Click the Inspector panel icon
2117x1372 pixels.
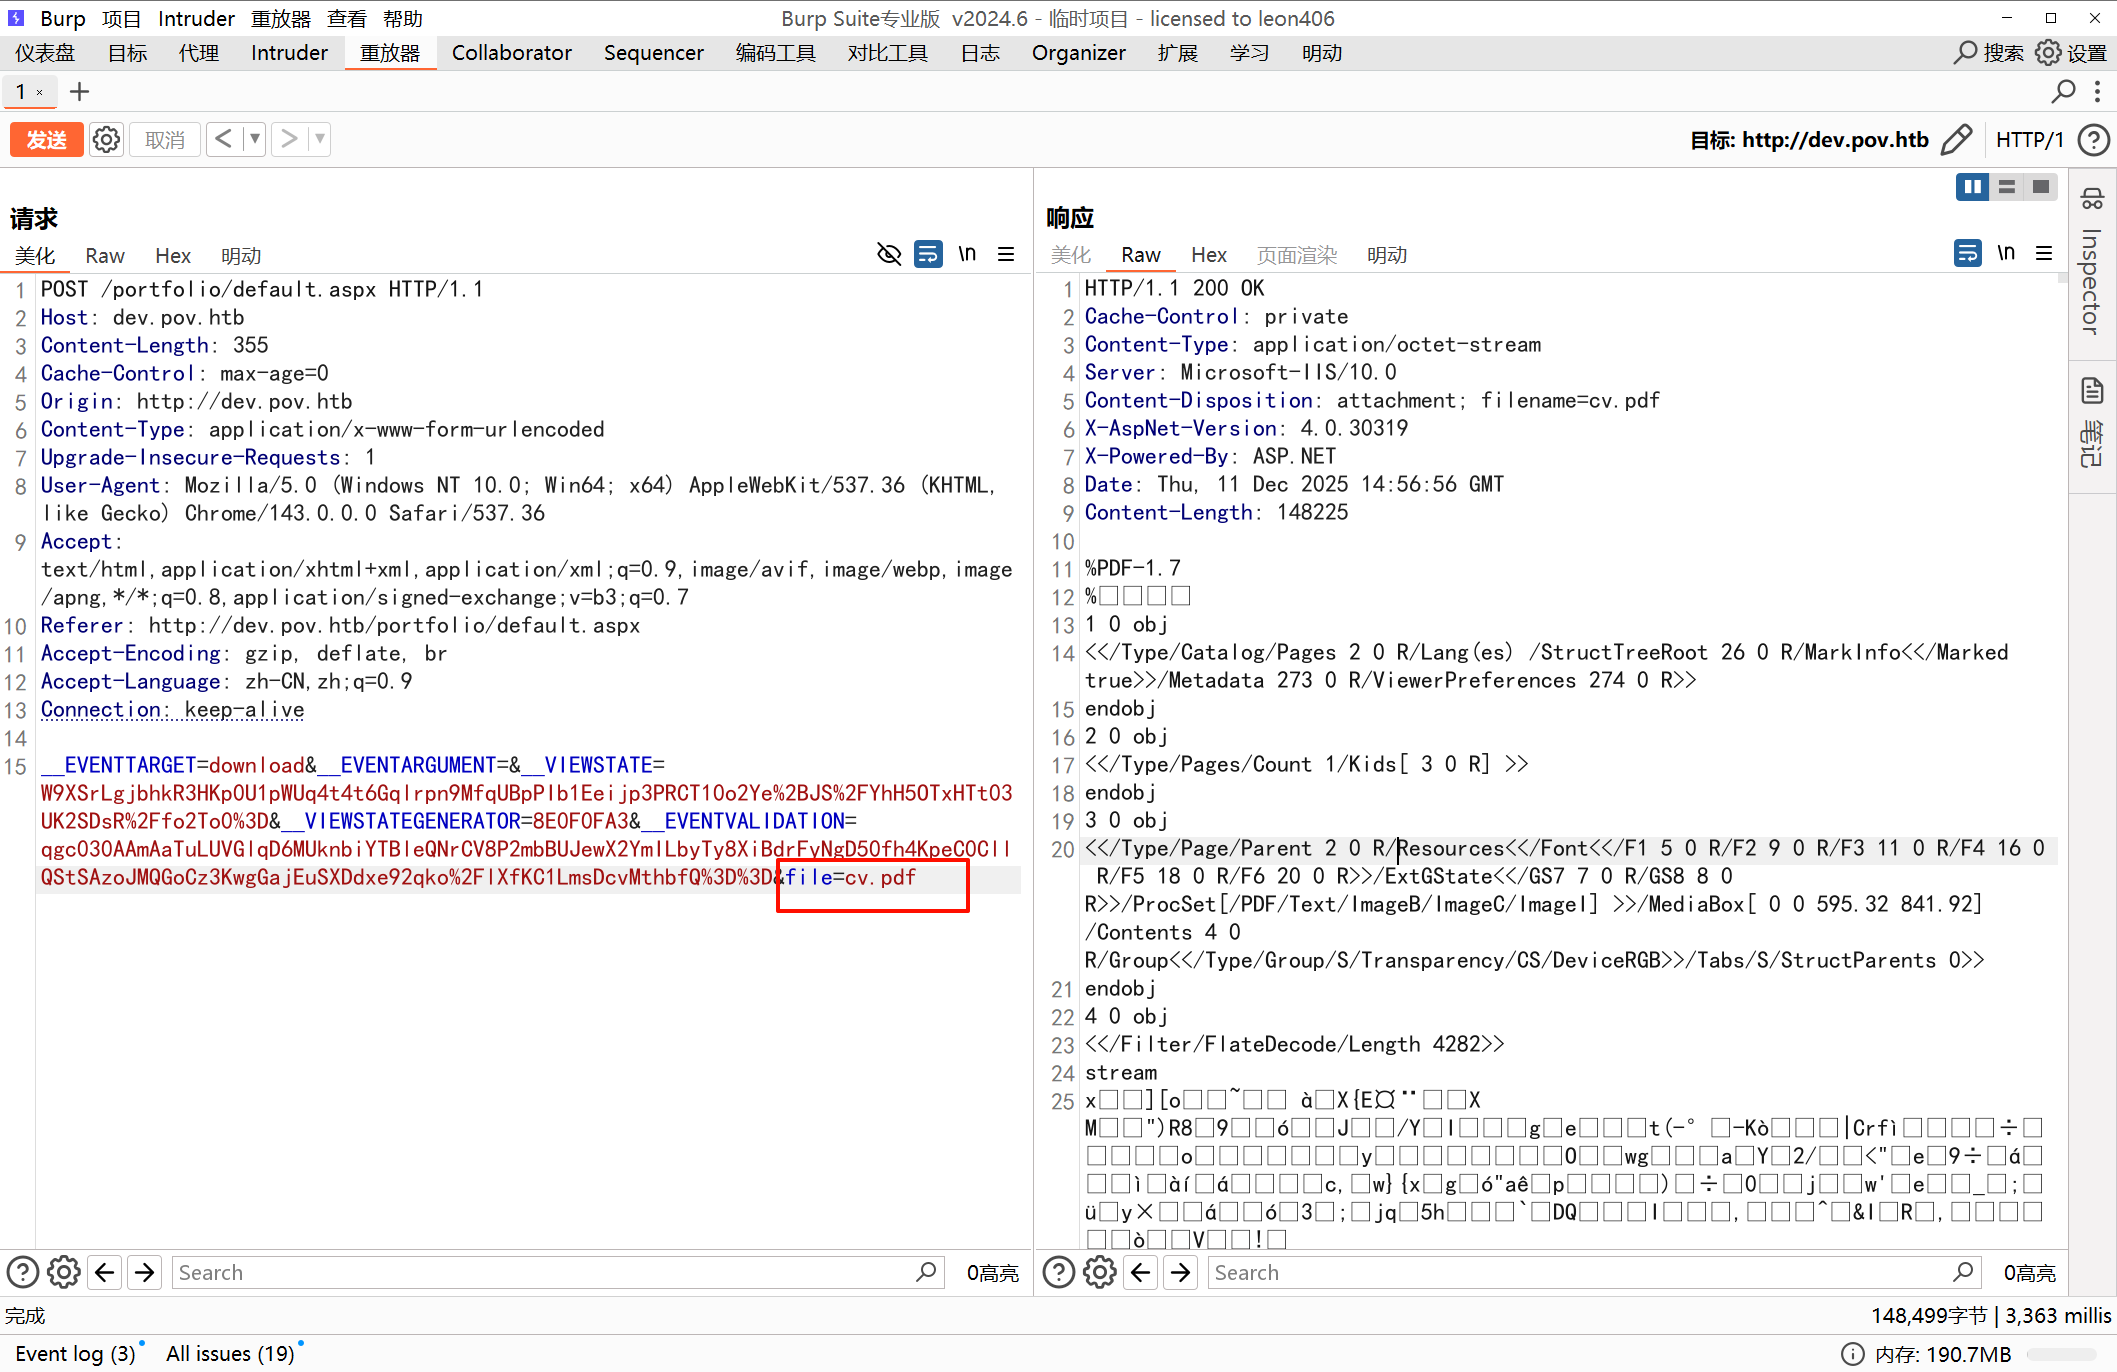pyautogui.click(x=2092, y=199)
